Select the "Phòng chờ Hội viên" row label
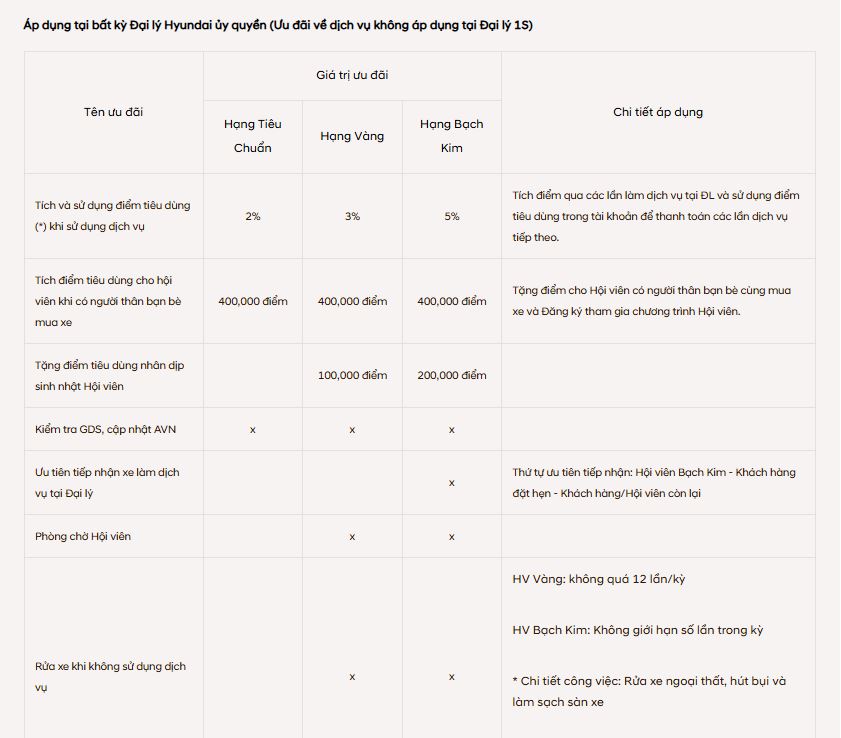This screenshot has height=738, width=841. pyautogui.click(x=83, y=536)
